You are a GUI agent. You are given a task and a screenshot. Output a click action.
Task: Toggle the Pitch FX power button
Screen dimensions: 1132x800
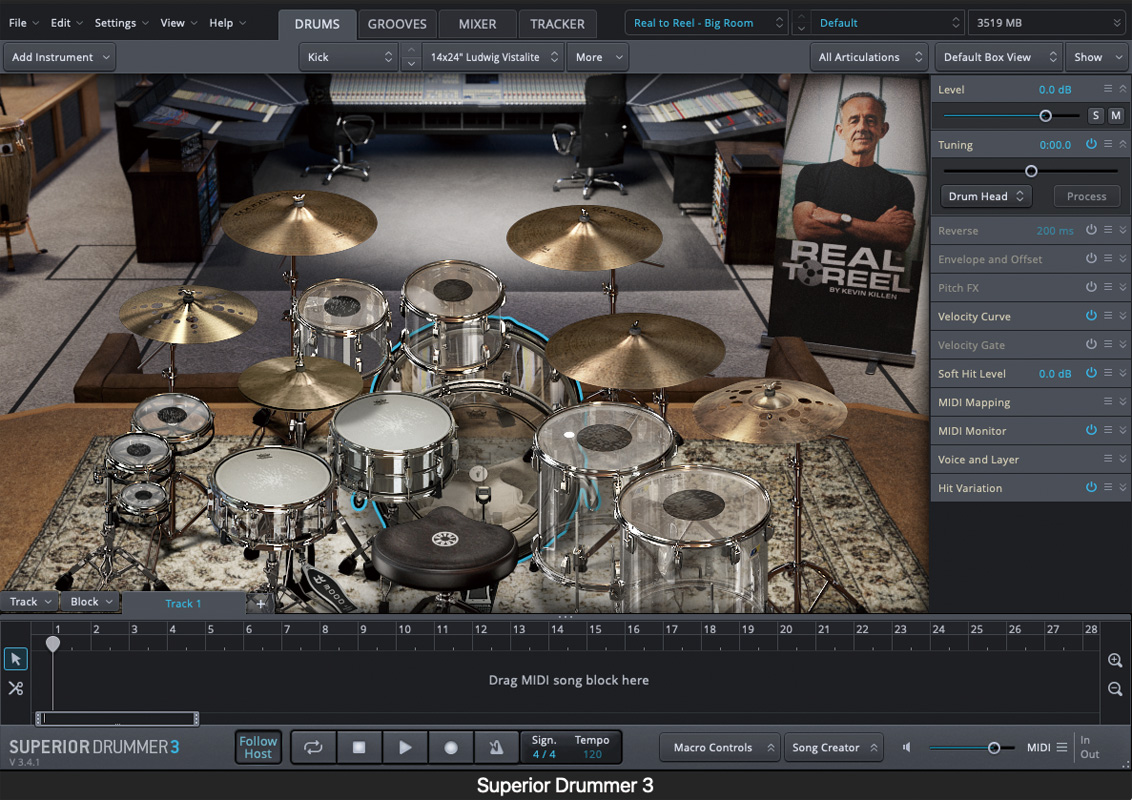coord(1092,287)
